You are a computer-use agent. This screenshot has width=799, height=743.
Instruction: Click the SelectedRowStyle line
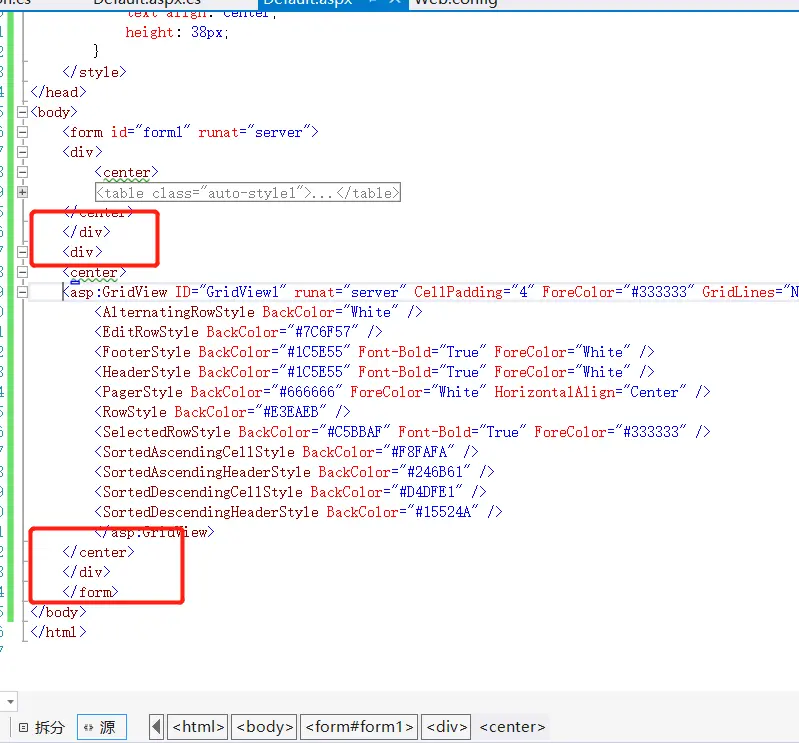403,432
